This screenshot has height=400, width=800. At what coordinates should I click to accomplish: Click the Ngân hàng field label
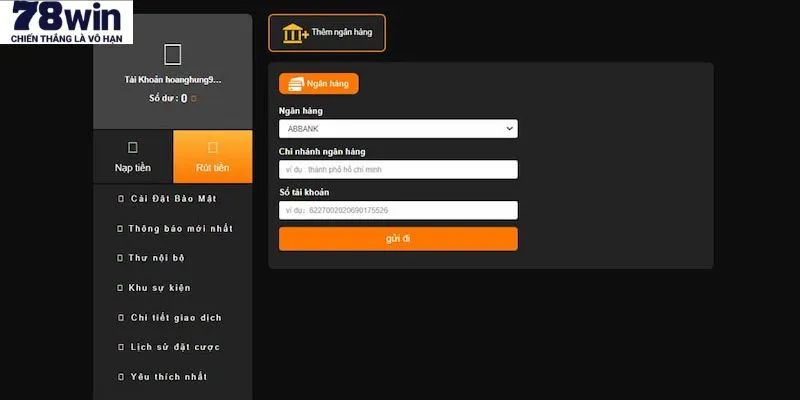pos(301,111)
